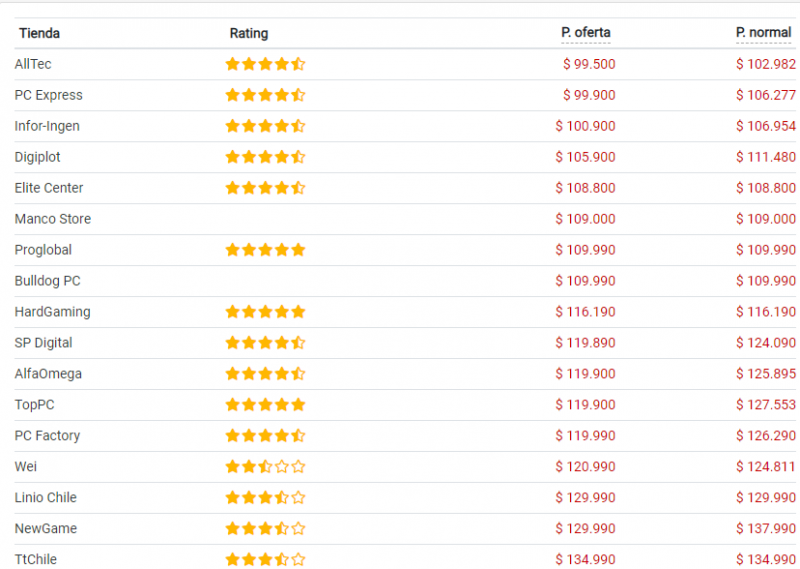Open the Manco Store link
Image resolution: width=800 pixels, height=569 pixels.
pos(53,219)
